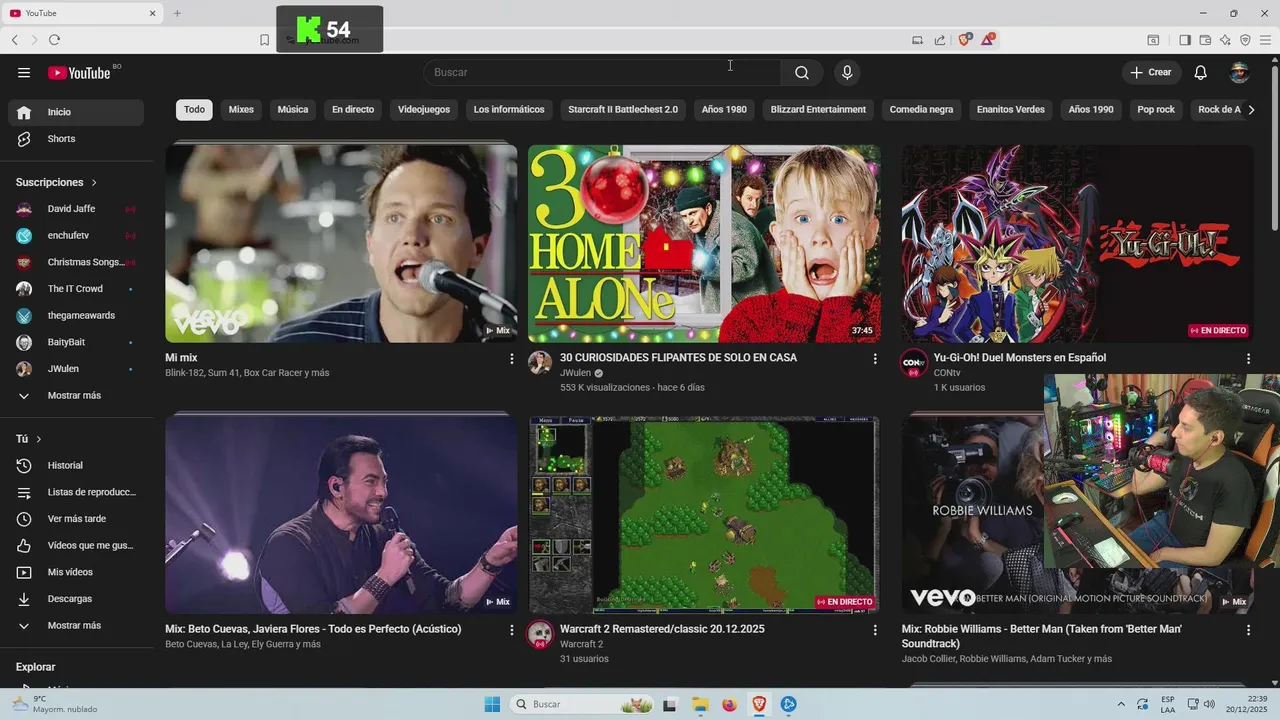Viewport: 1280px width, 720px height.
Task: Open the browser main menu icon
Action: 1266,40
